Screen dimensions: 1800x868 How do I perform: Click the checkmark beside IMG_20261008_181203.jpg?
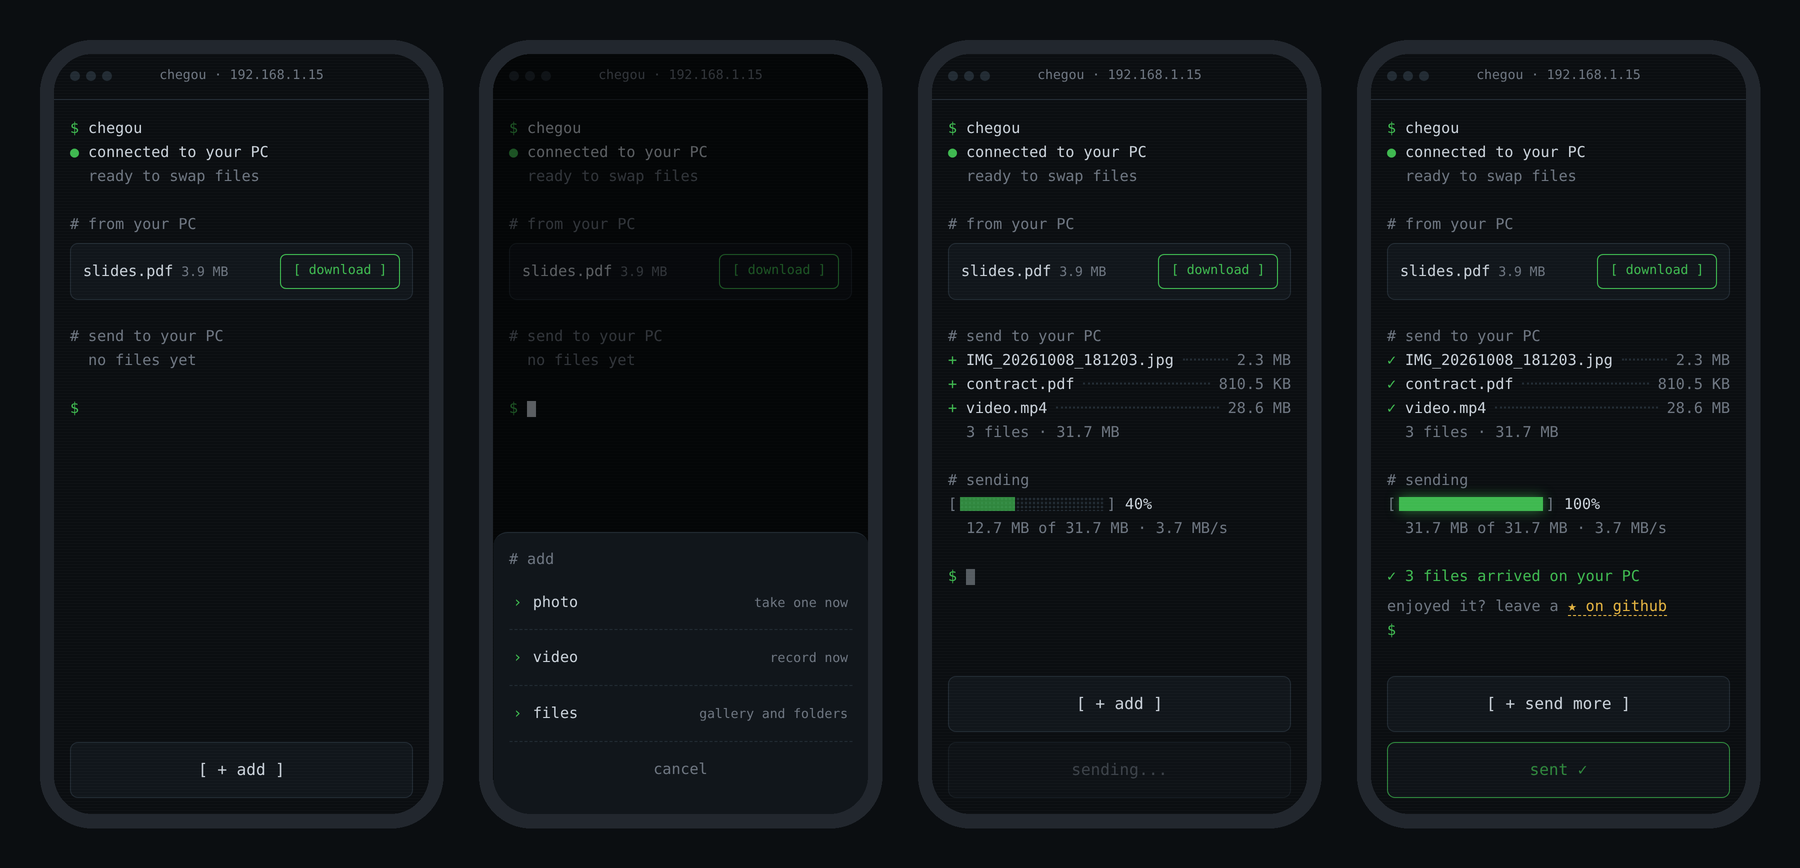(x=1391, y=360)
